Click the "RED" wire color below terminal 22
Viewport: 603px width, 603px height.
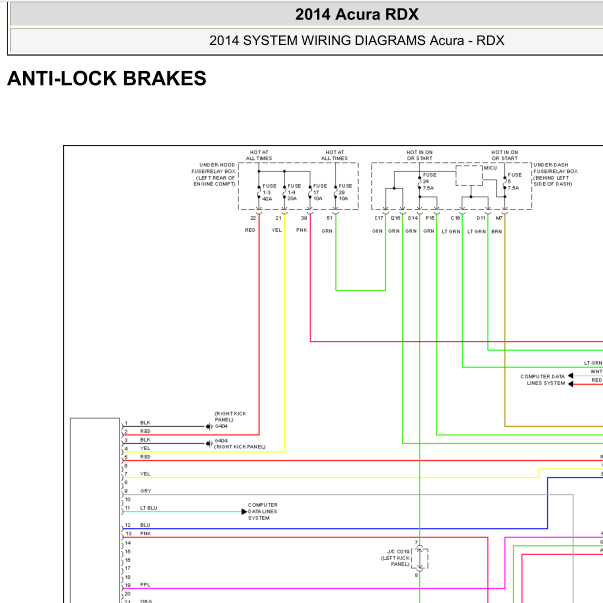(x=250, y=230)
